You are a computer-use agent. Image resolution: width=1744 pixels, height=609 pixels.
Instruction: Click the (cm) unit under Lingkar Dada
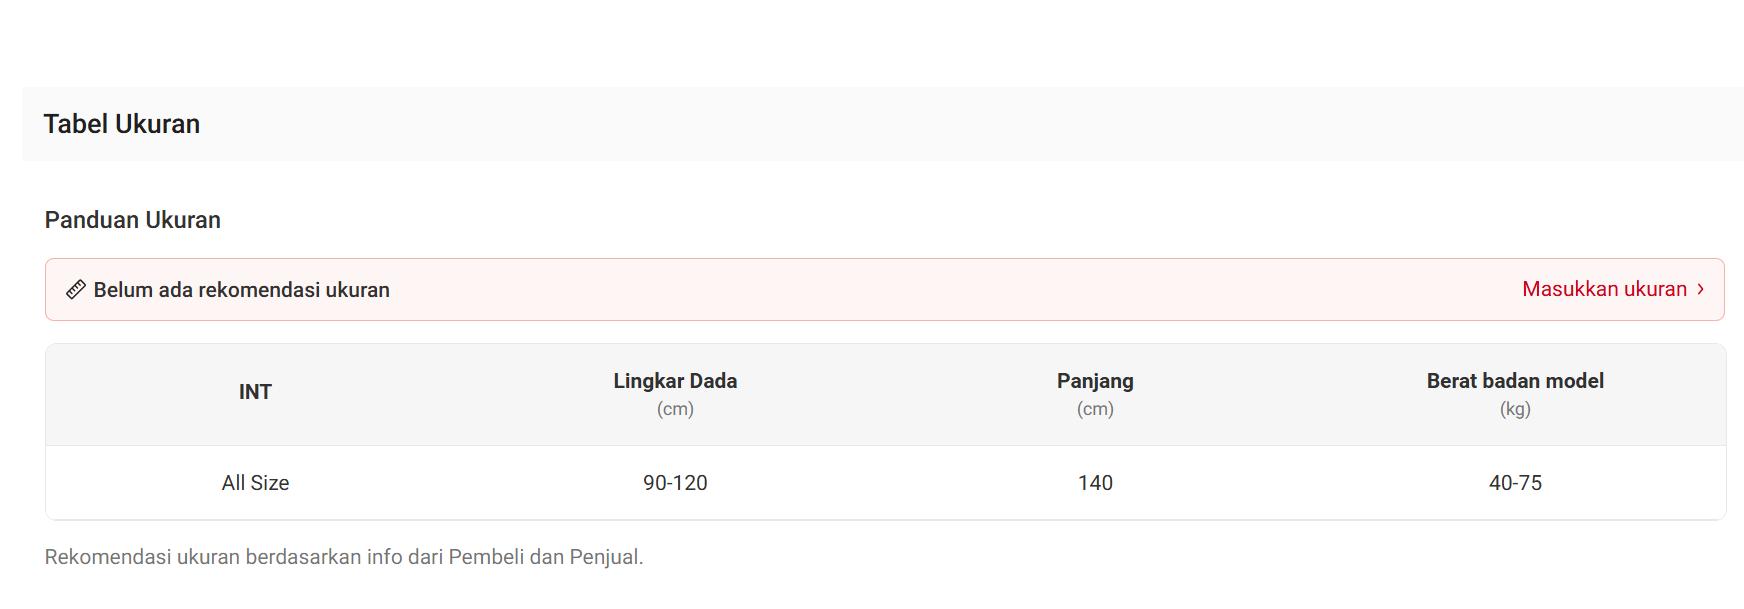(675, 409)
